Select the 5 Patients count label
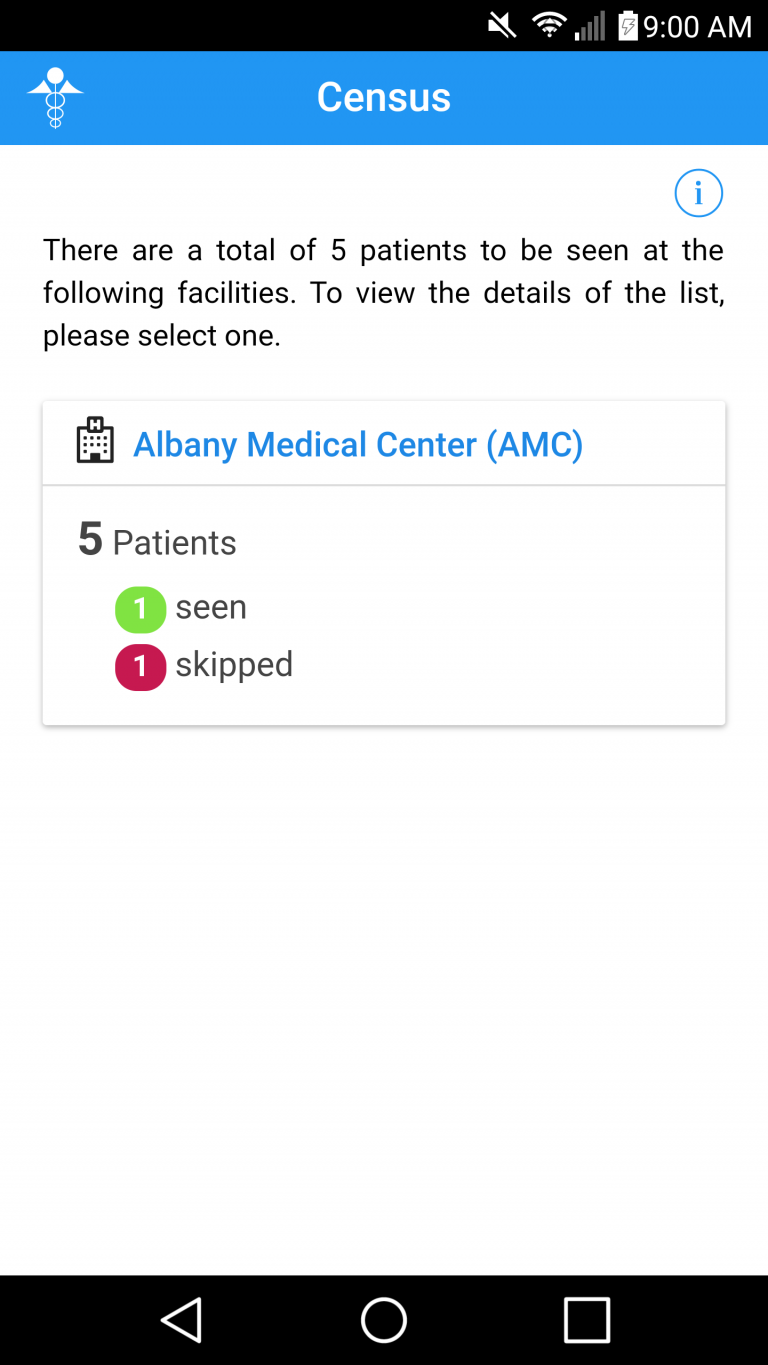The image size is (768, 1365). pyautogui.click(x=157, y=541)
